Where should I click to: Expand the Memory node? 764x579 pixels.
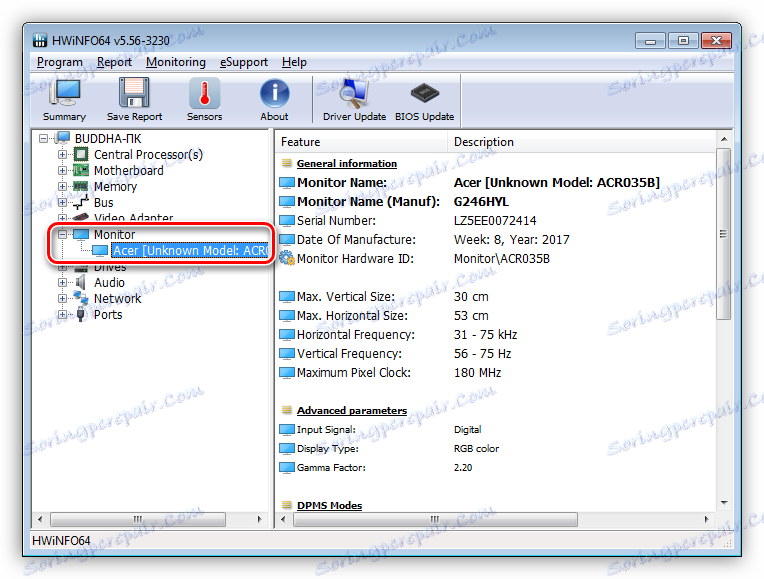62,187
